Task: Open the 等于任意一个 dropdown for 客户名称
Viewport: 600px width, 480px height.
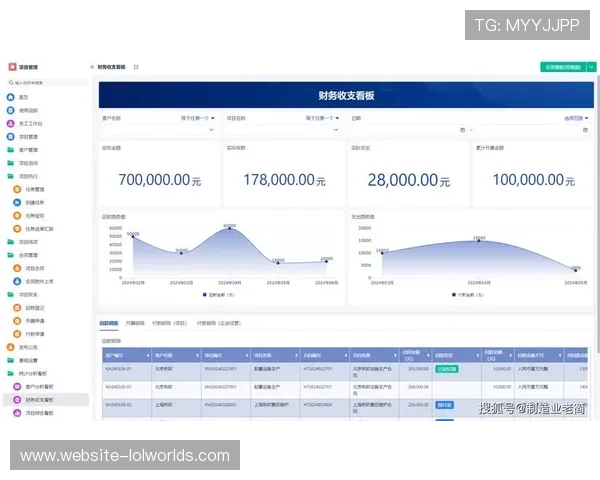Action: tap(197, 118)
